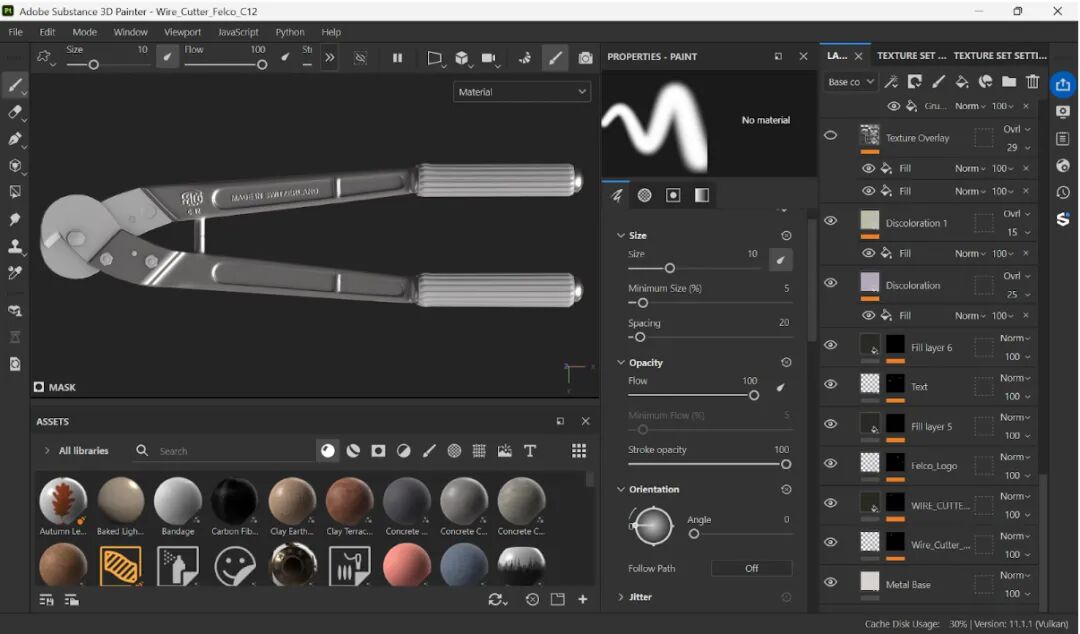The width and height of the screenshot is (1080, 634).
Task: Hide the Metal Base layer
Action: 831,582
